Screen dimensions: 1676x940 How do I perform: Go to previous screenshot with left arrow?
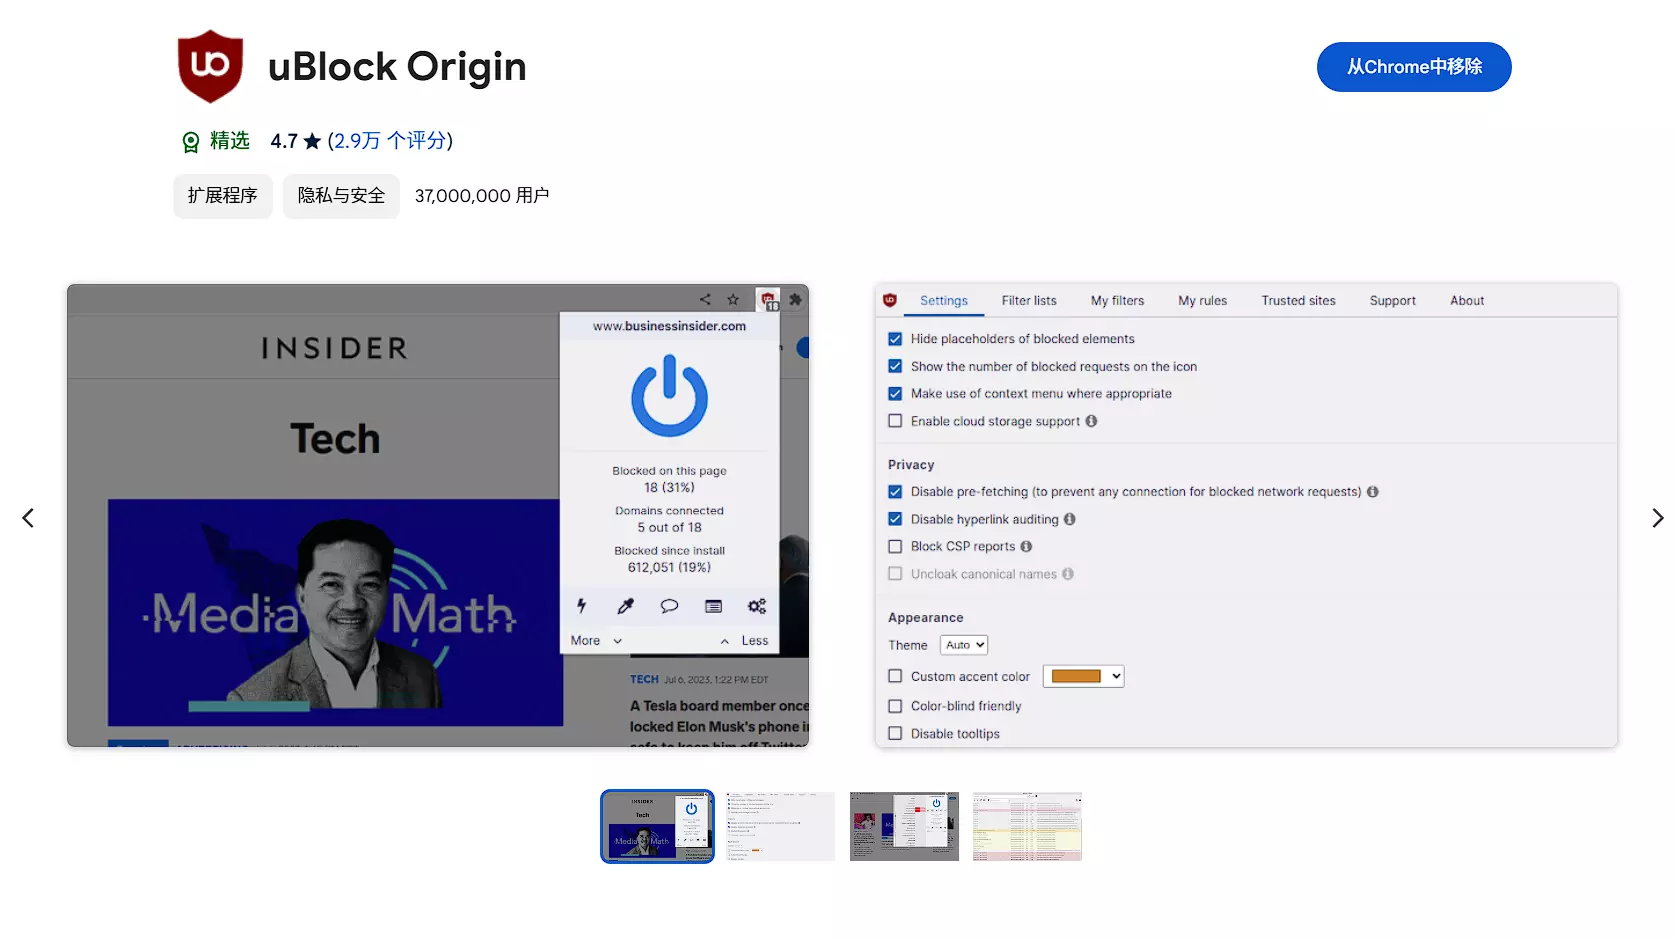28,518
